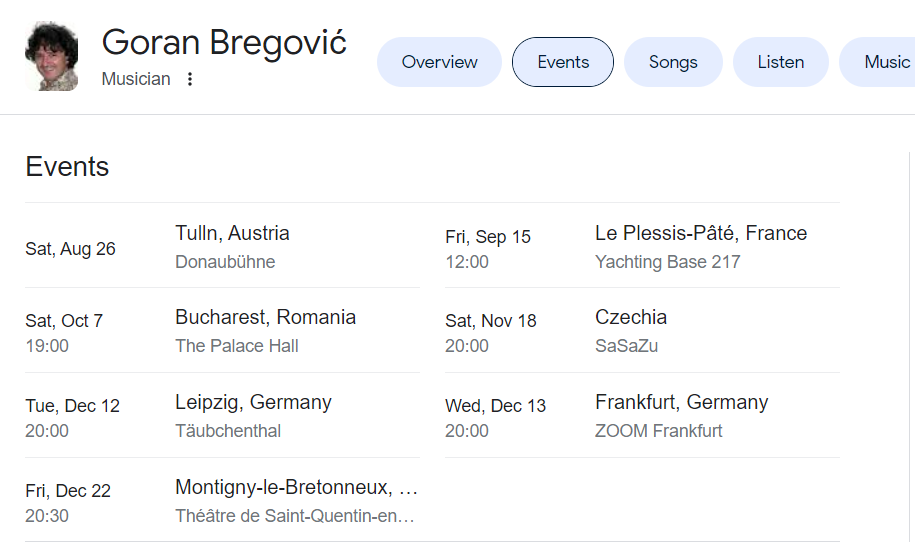This screenshot has height=542, width=915.
Task: Click the Yachting Base 217 venue
Action: click(x=668, y=262)
